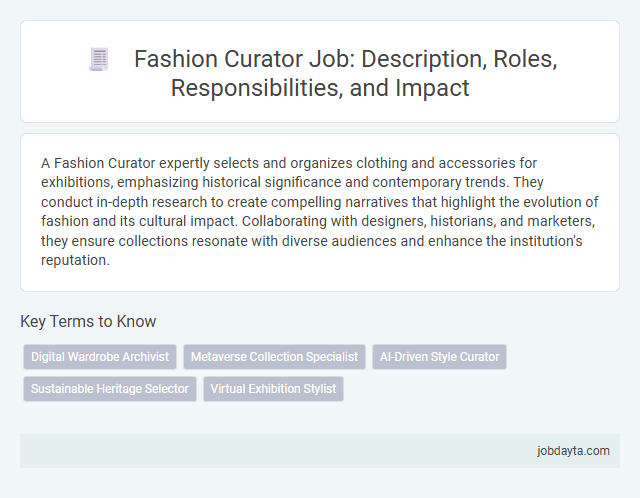Image resolution: width=640 pixels, height=498 pixels.
Task: Select the Virtual Exhibition Stylist tag
Action: (x=273, y=389)
